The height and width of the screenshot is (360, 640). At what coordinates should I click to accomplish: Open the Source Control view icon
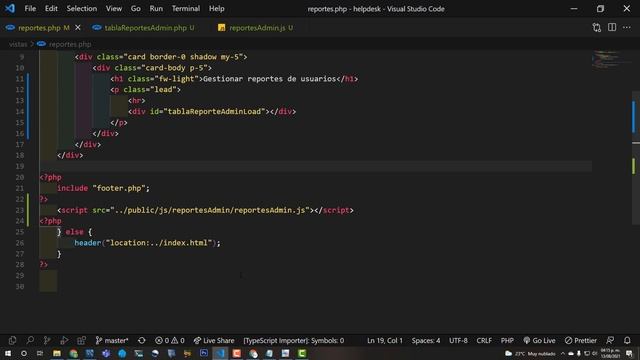(x=47, y=340)
